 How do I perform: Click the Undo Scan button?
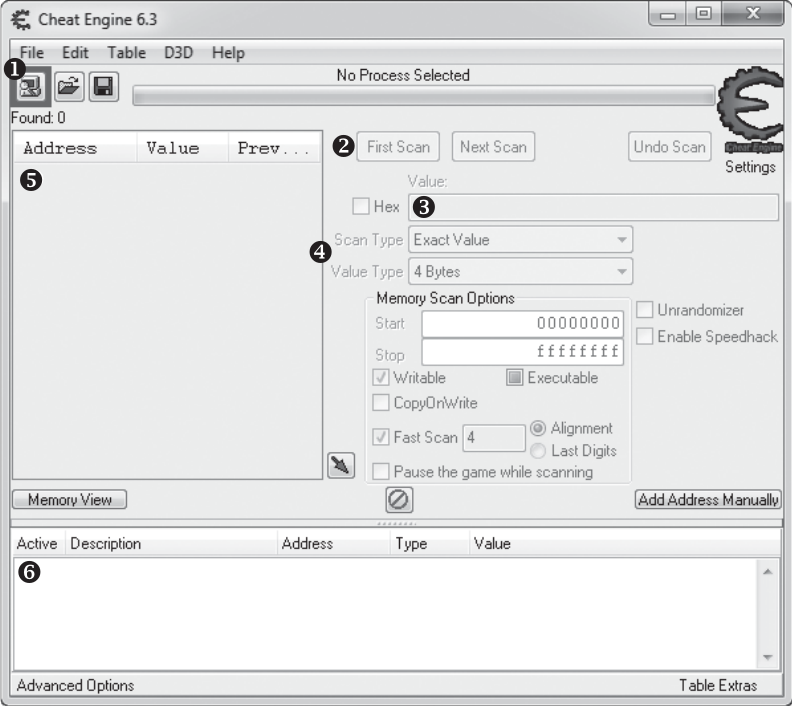[670, 147]
